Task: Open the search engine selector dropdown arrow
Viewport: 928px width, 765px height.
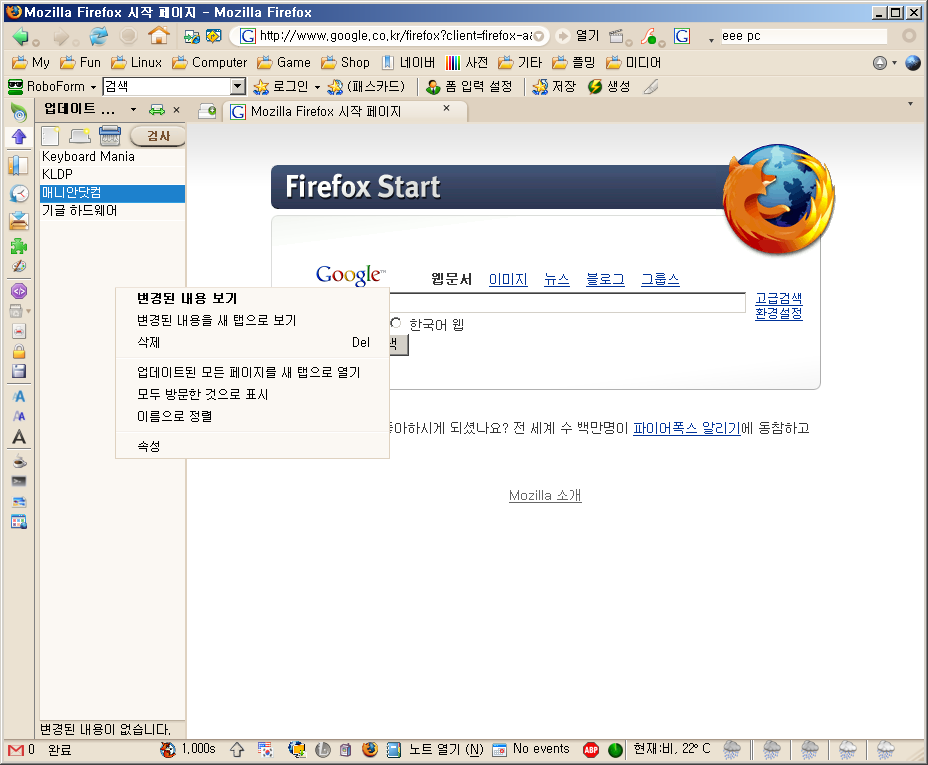Action: [x=711, y=40]
